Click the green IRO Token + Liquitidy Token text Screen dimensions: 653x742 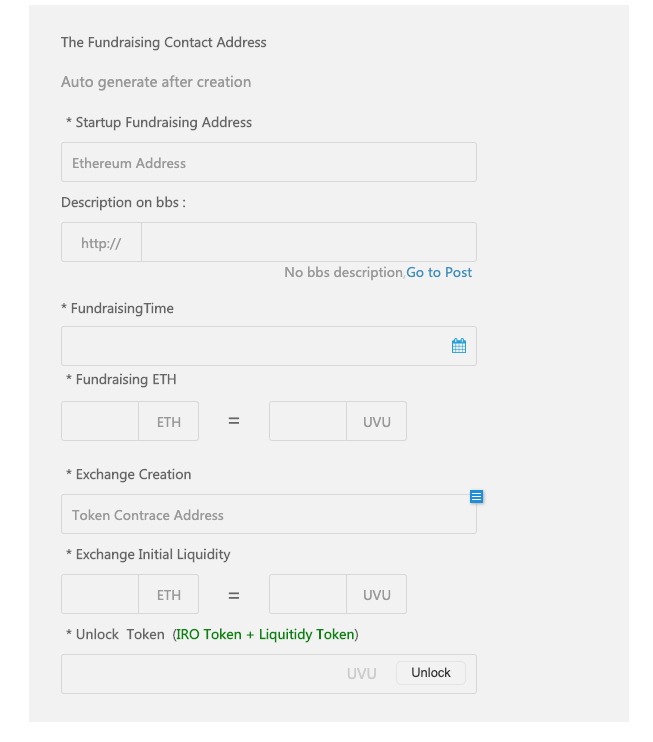tap(265, 634)
